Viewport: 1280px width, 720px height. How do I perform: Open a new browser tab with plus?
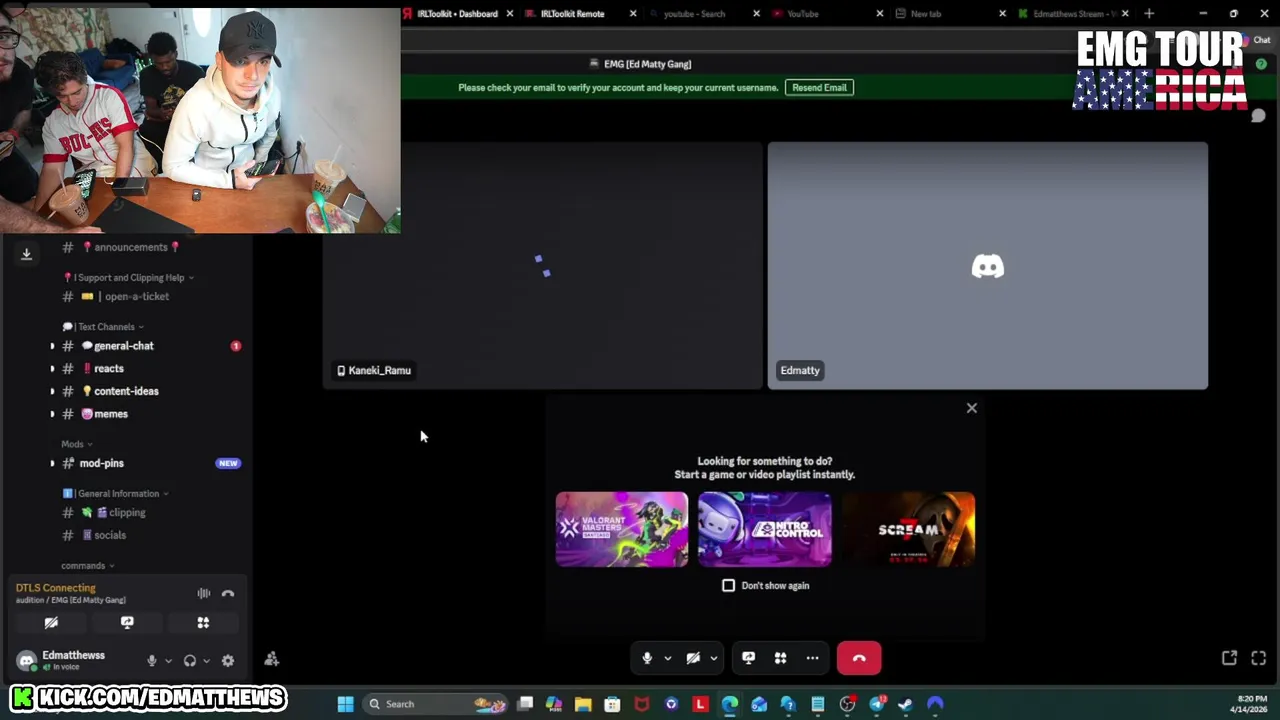tap(1149, 14)
